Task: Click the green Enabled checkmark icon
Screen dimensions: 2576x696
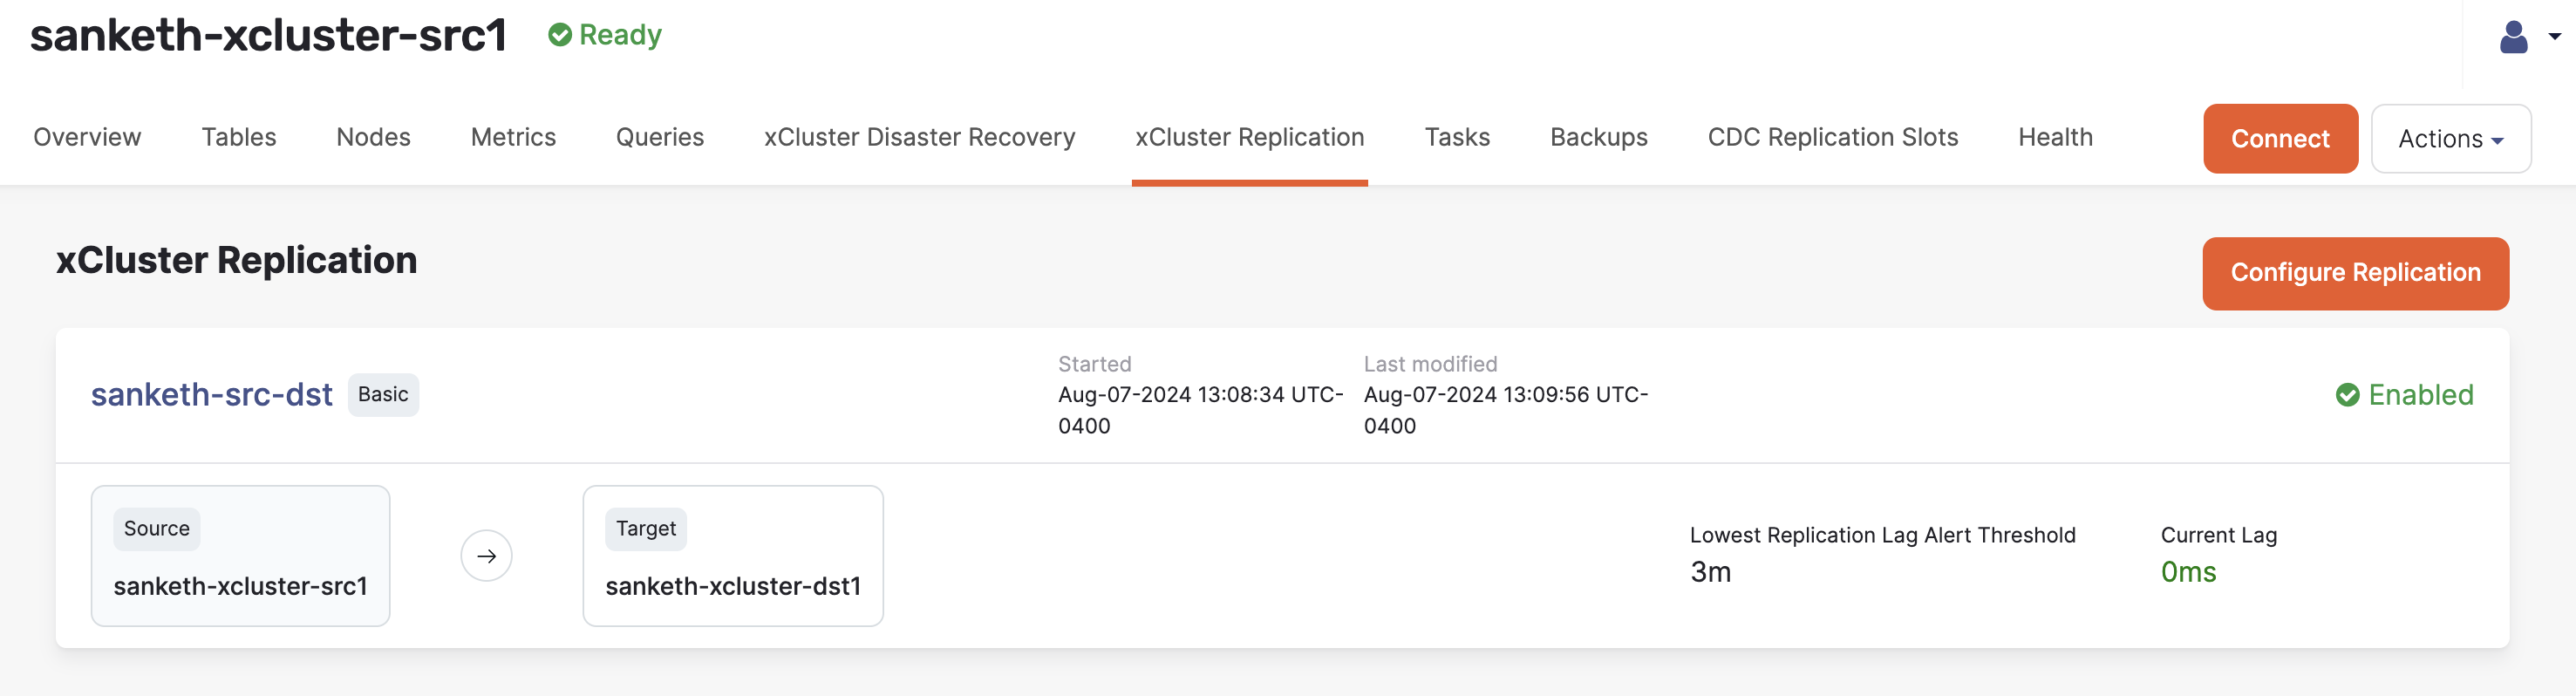Action: [2347, 395]
